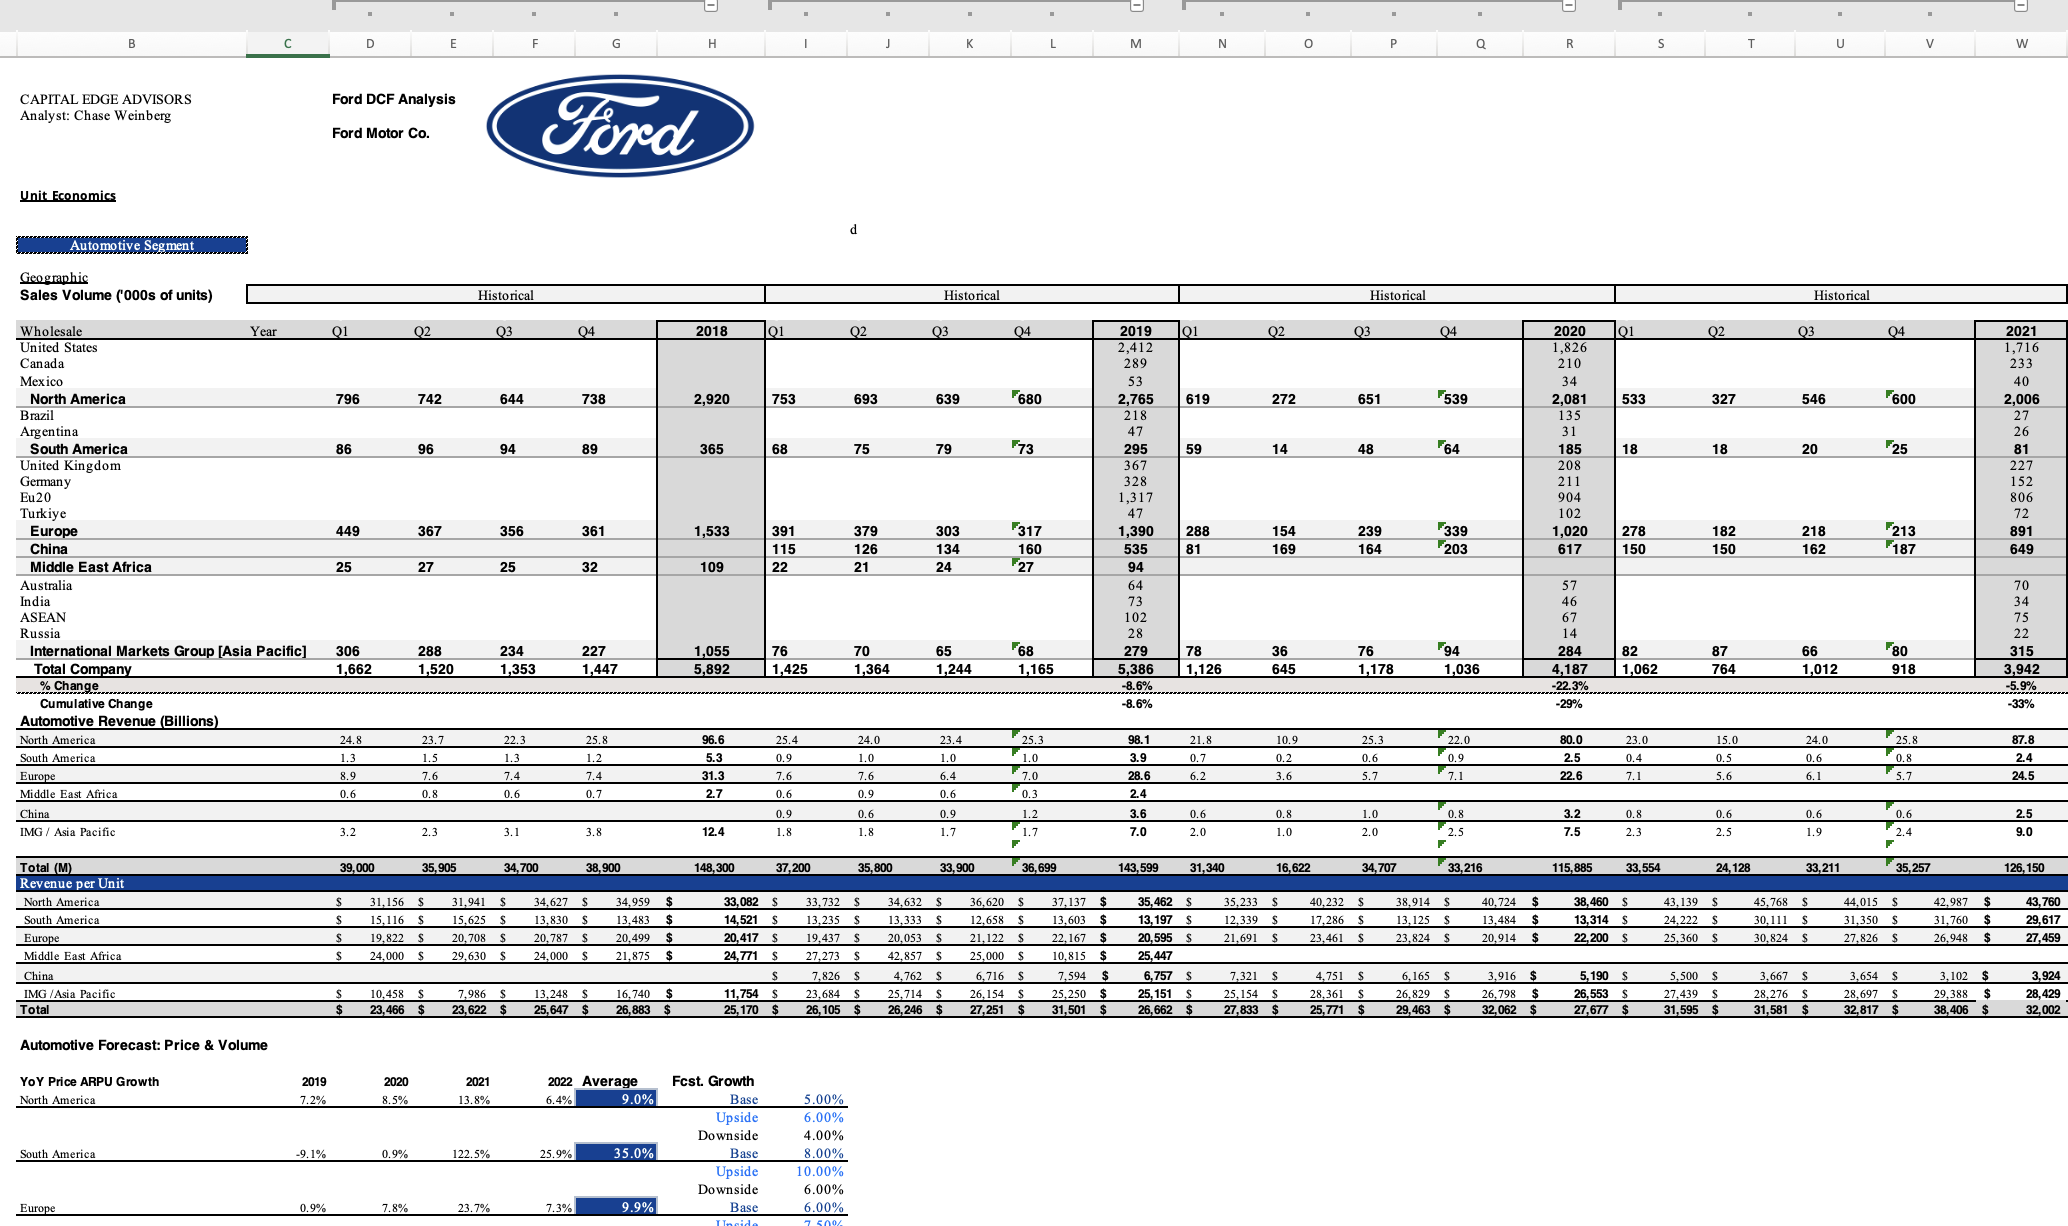2068x1226 pixels.
Task: Click 2019 Total Company value '5,386'
Action: (1136, 669)
